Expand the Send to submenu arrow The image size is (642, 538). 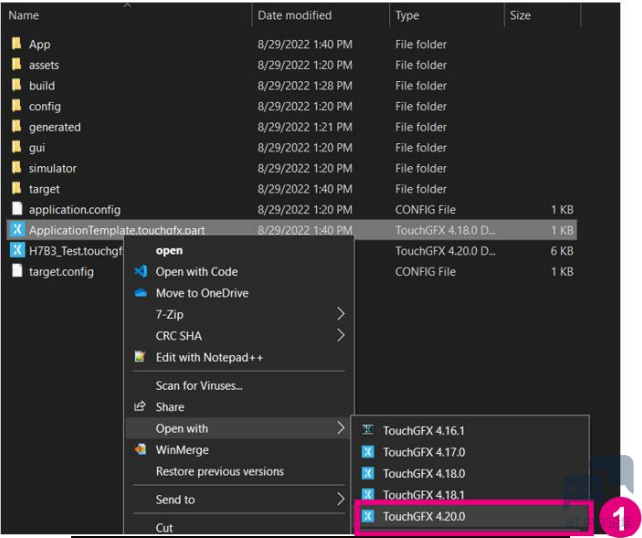(341, 499)
